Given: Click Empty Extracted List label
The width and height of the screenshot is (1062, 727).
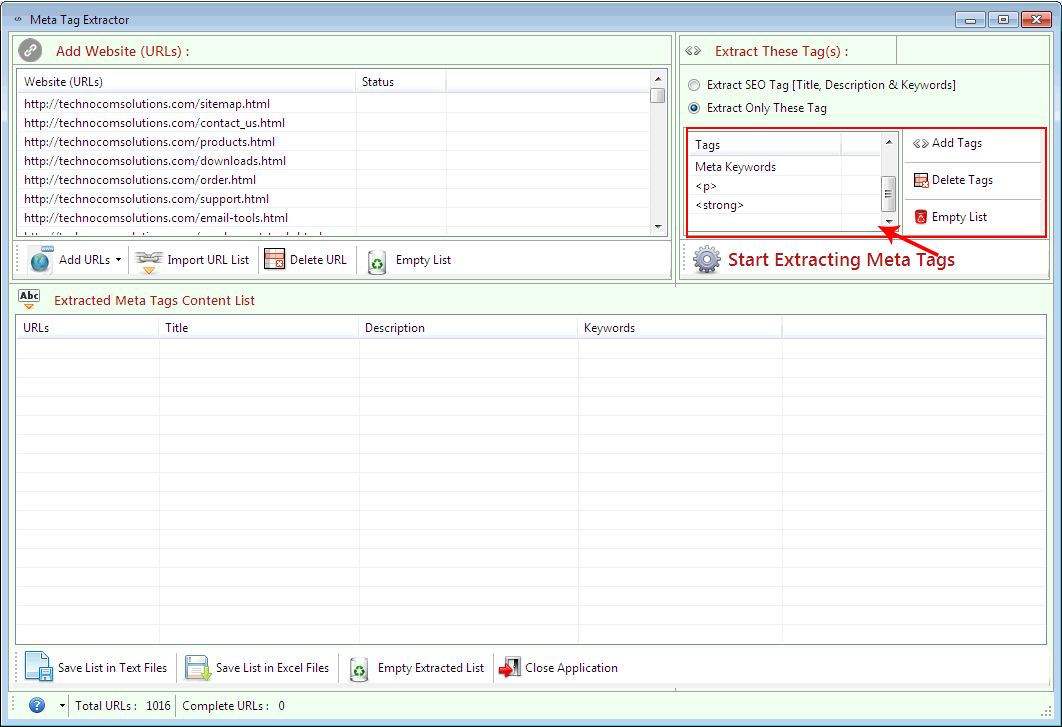Looking at the screenshot, I should click(431, 668).
